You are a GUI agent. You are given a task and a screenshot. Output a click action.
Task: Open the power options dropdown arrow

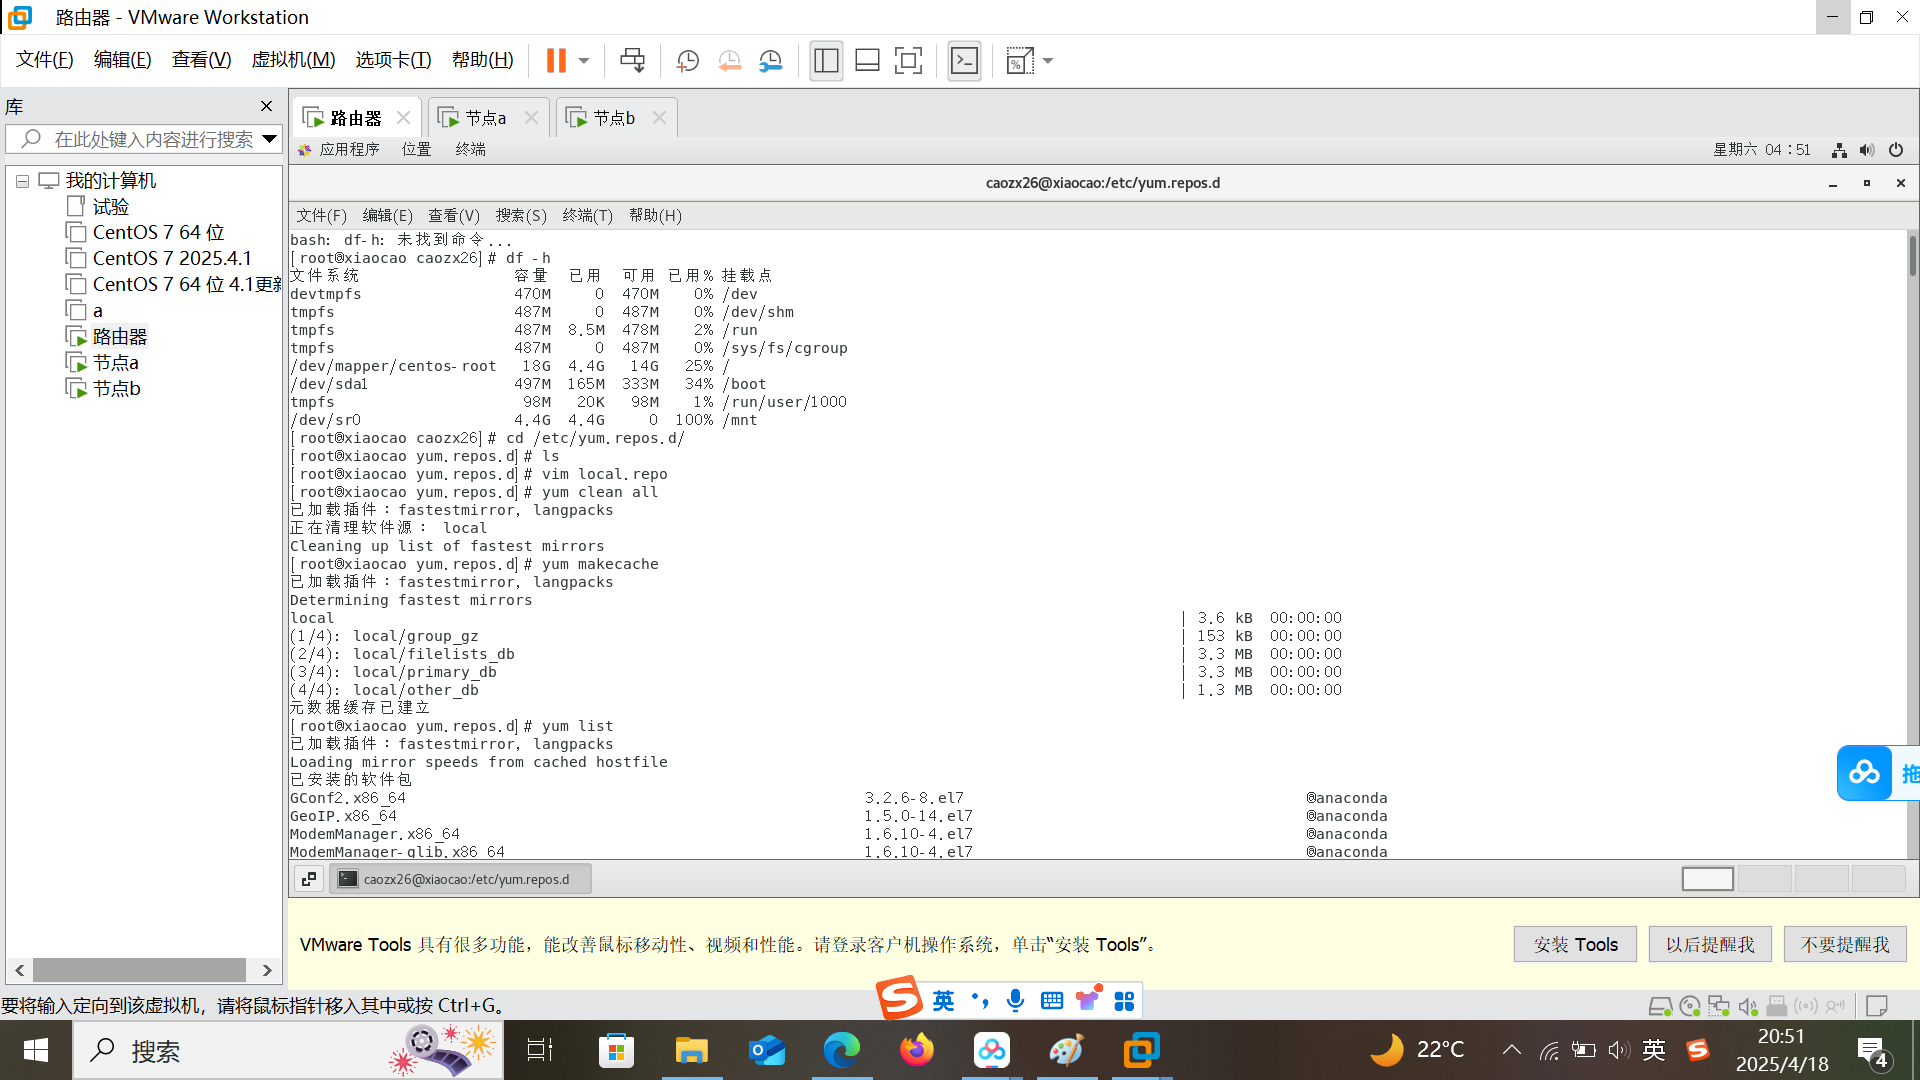(584, 61)
